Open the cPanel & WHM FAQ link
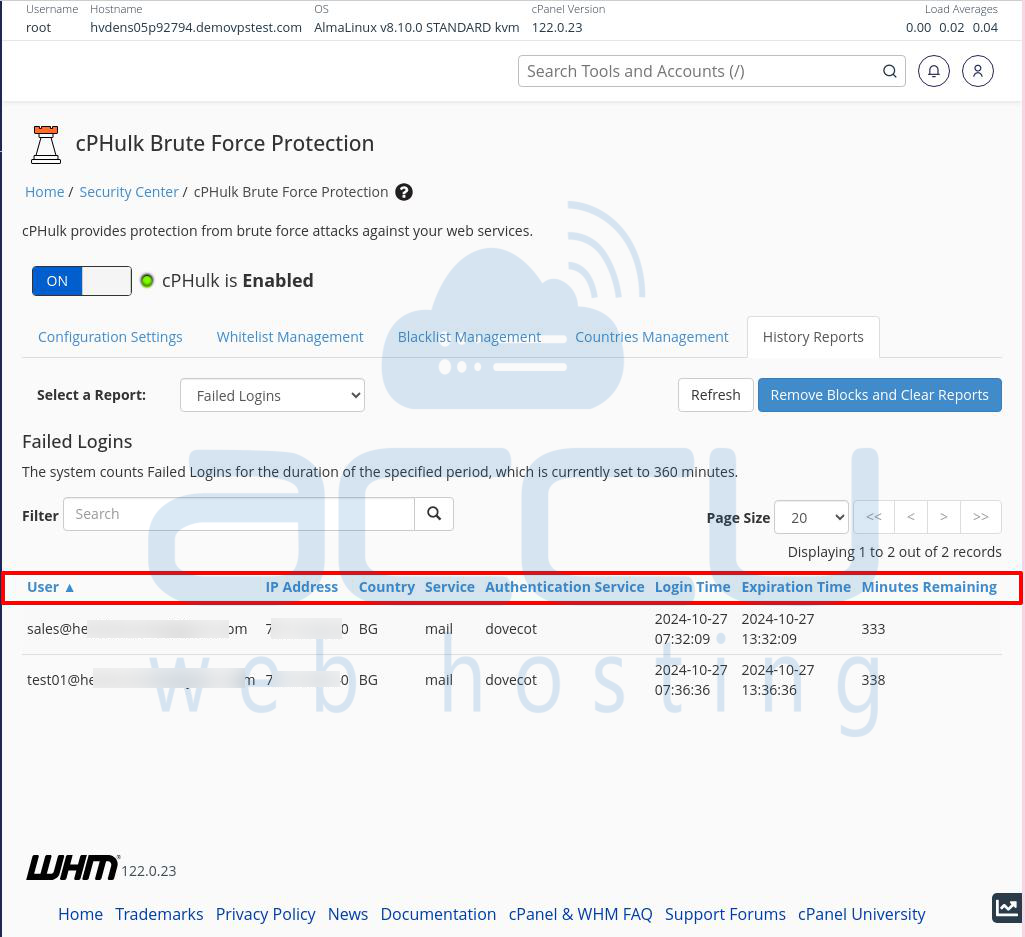This screenshot has height=937, width=1025. tap(580, 914)
